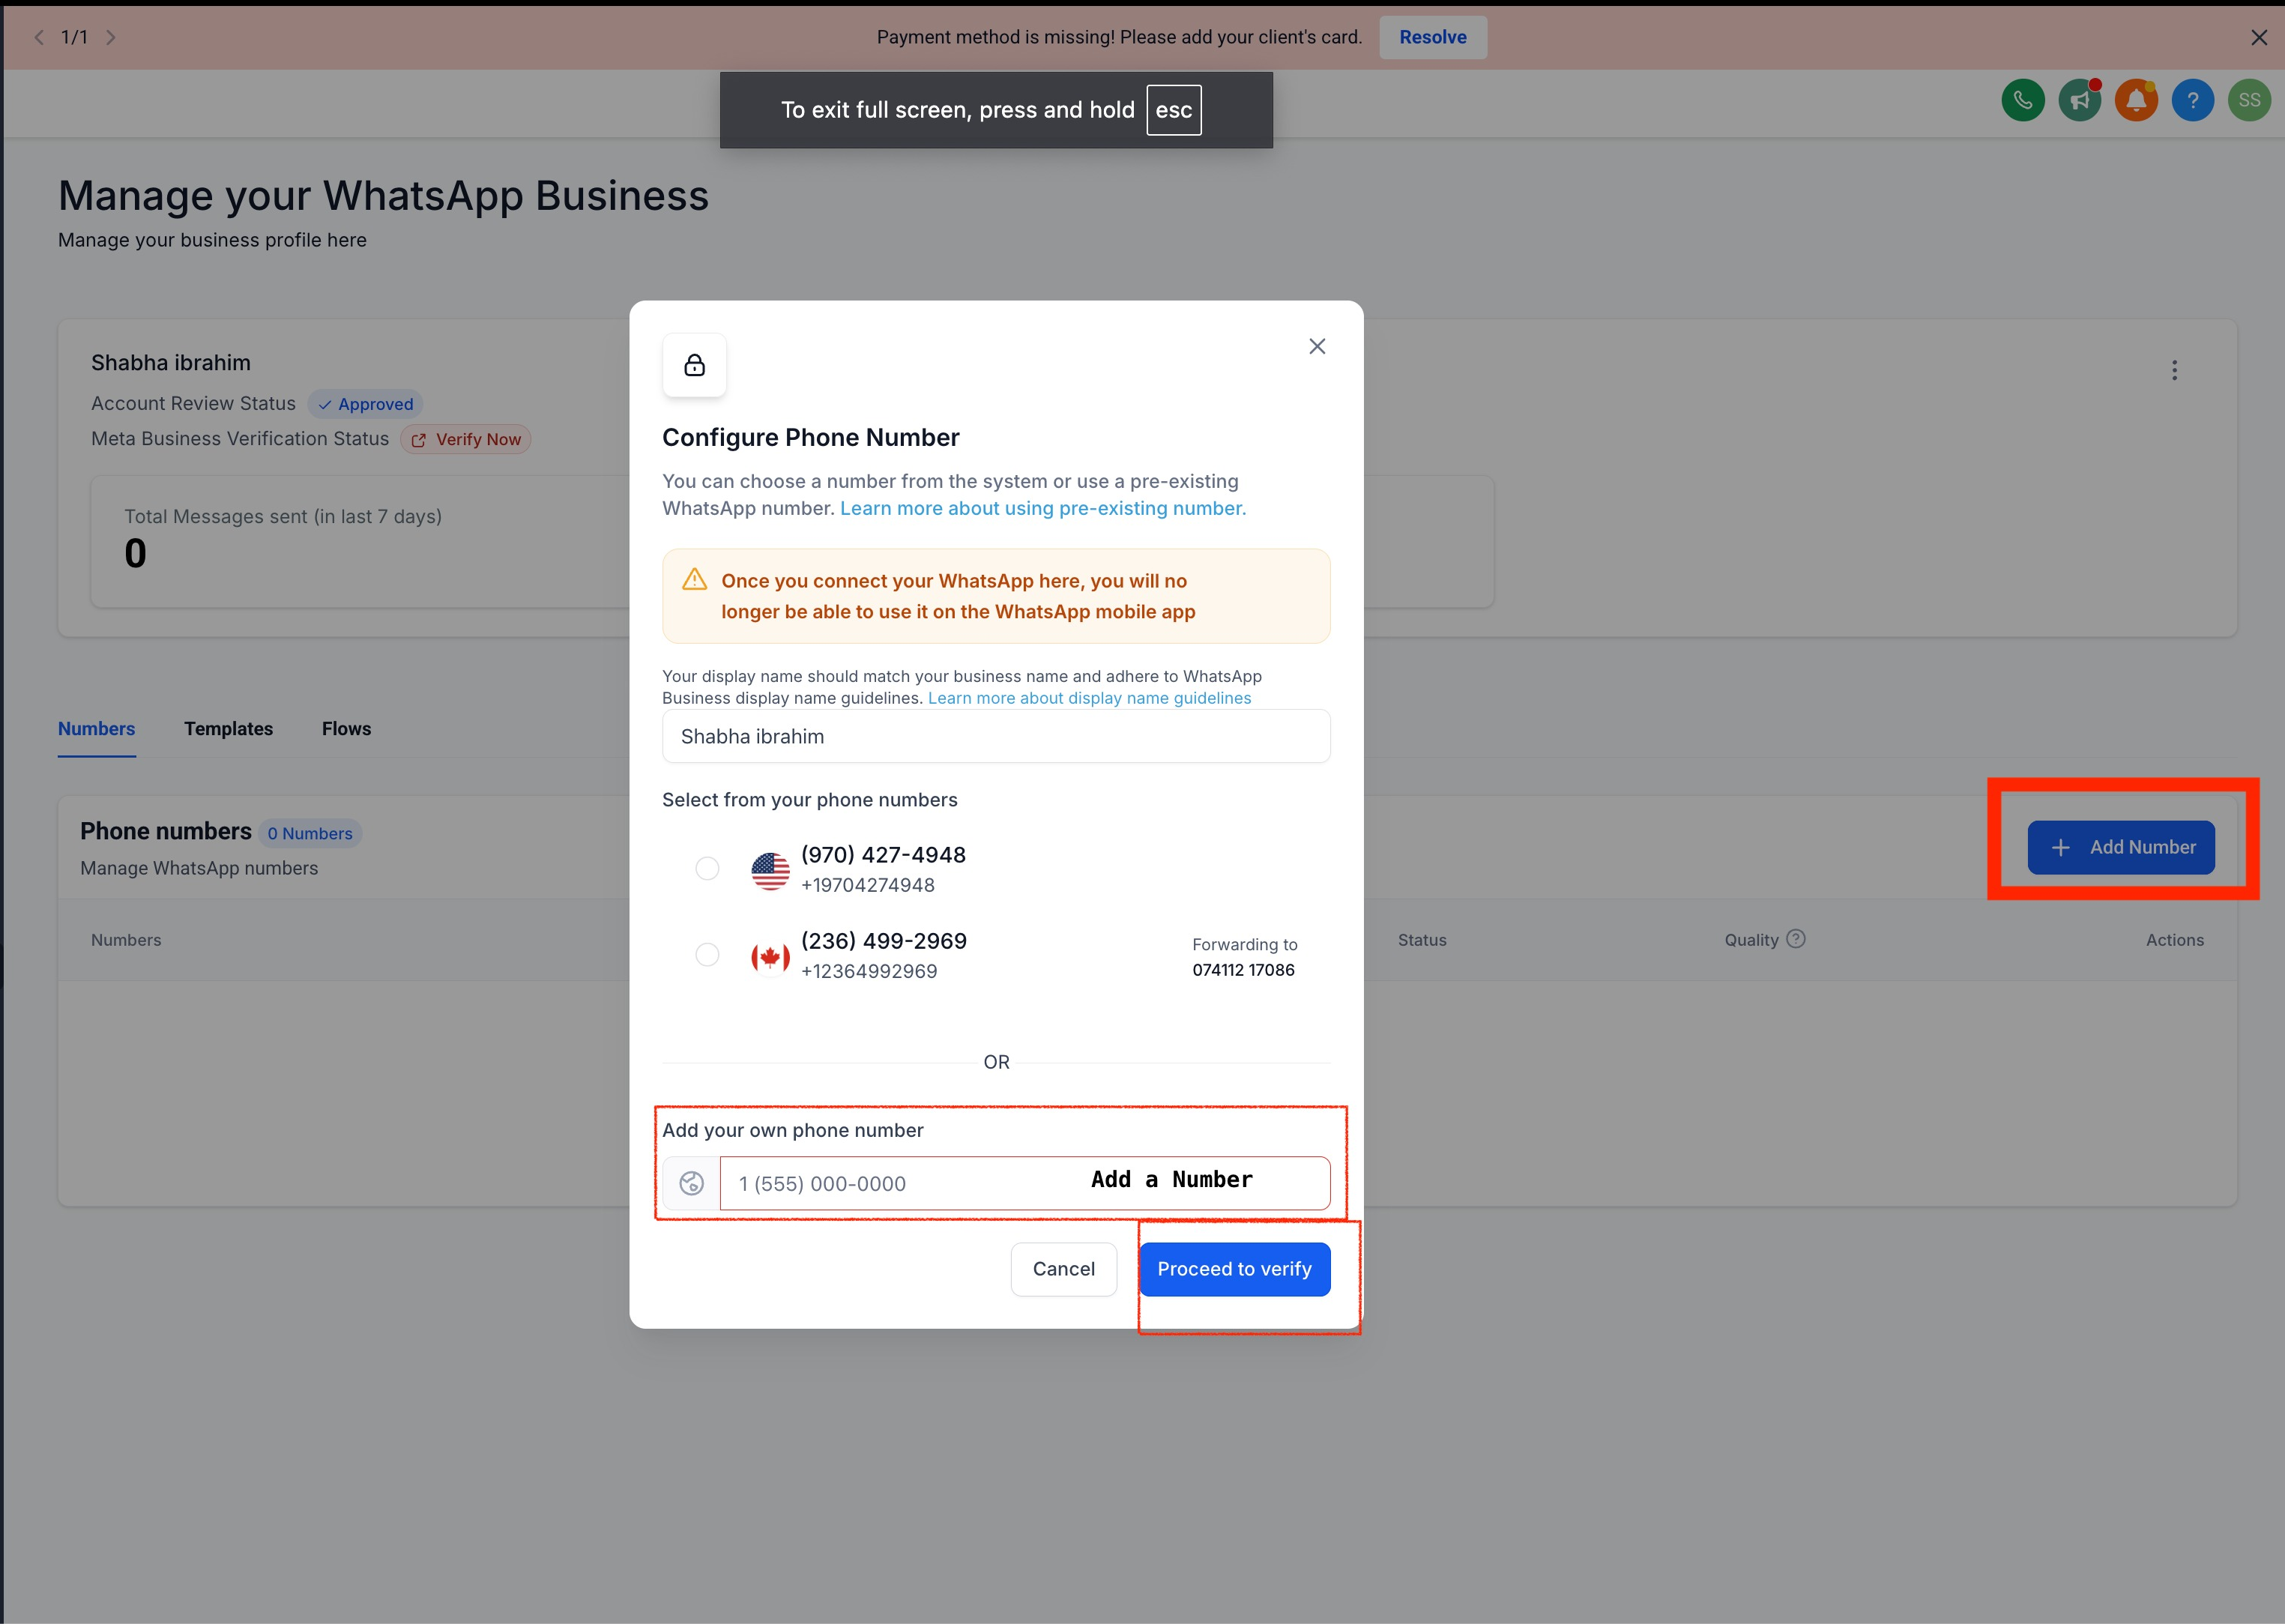Click the Numbers column header in table
This screenshot has width=2285, height=1624.
[x=126, y=940]
